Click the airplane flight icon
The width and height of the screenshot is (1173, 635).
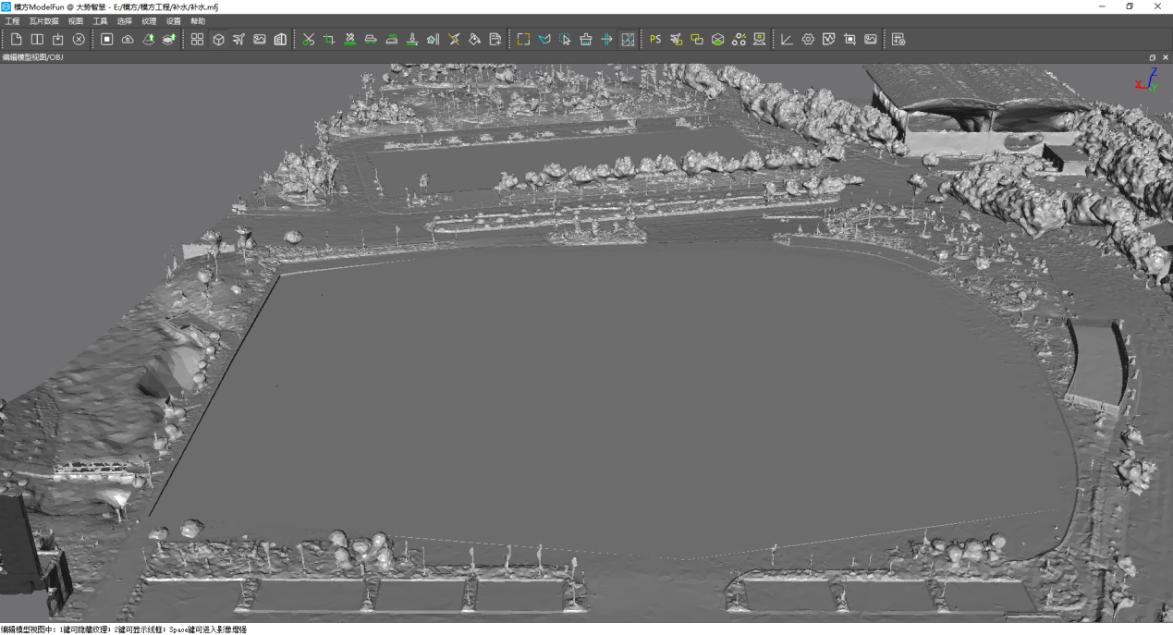pos(239,39)
